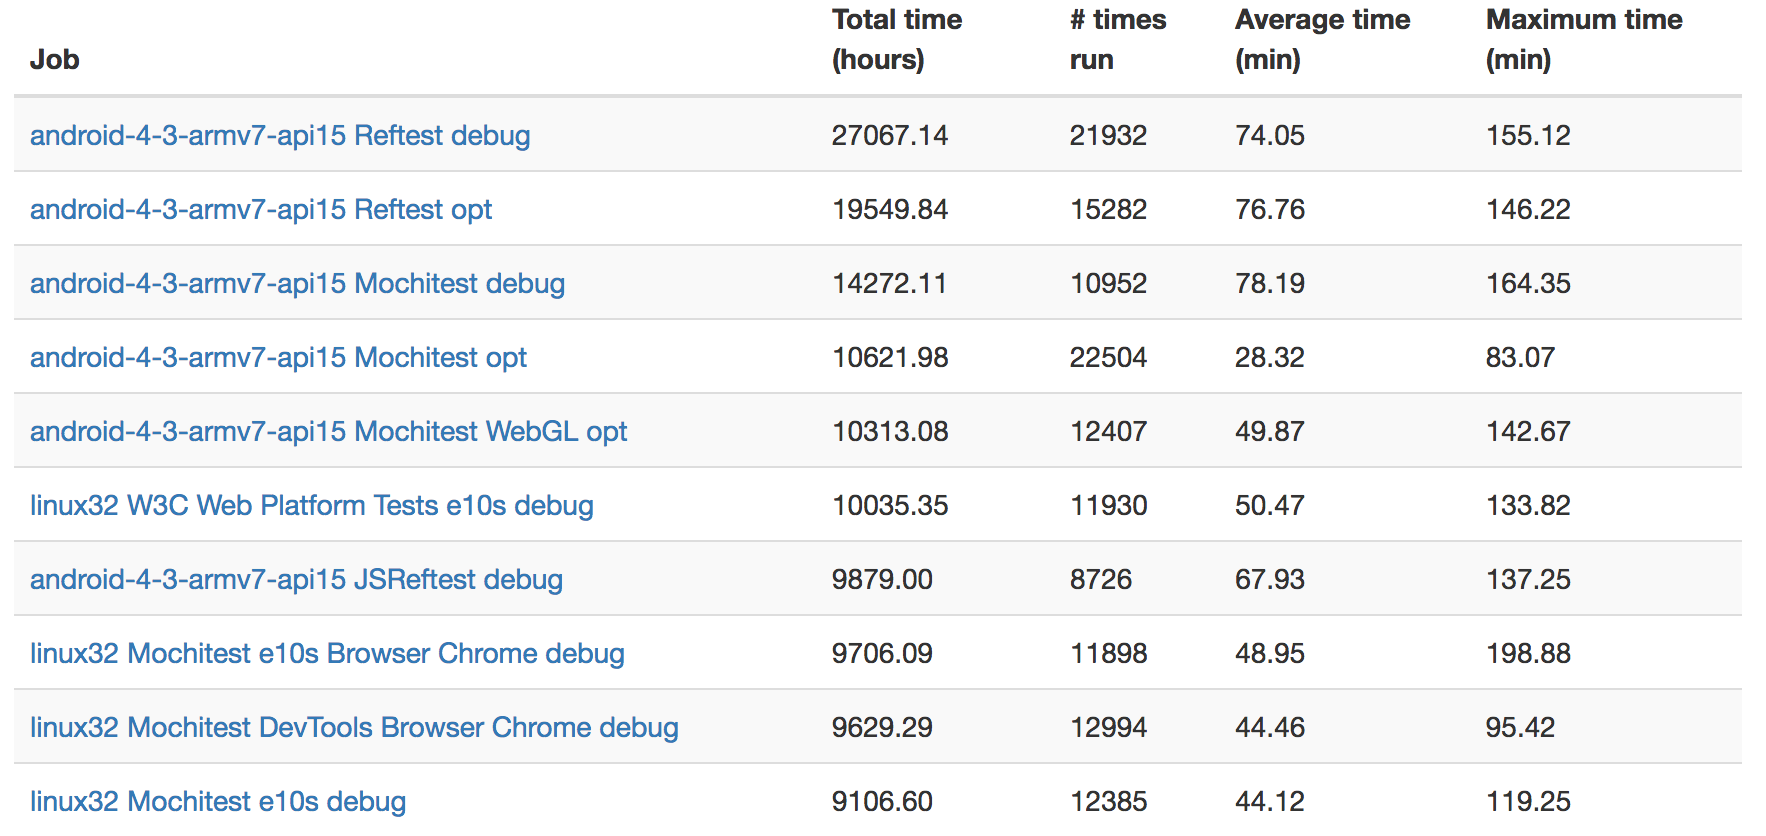Click linux32 Mochitest e10s debug link

click(x=218, y=801)
